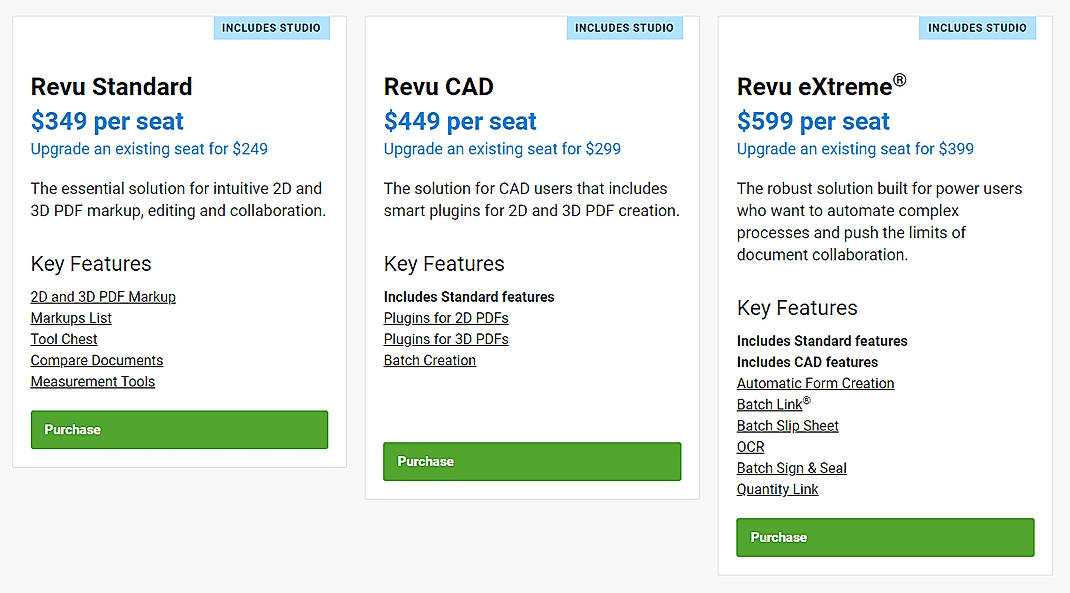The image size is (1070, 593).
Task: Open the Batch Sign & Seal link
Action: 791,467
